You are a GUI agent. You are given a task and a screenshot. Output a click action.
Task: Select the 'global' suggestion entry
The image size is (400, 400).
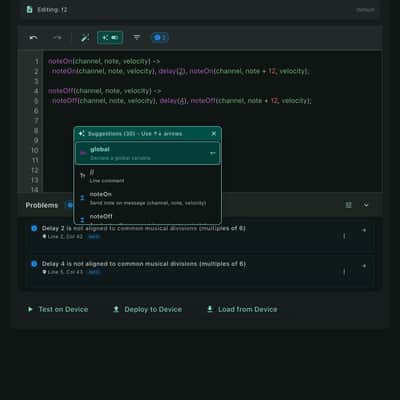pyautogui.click(x=147, y=153)
